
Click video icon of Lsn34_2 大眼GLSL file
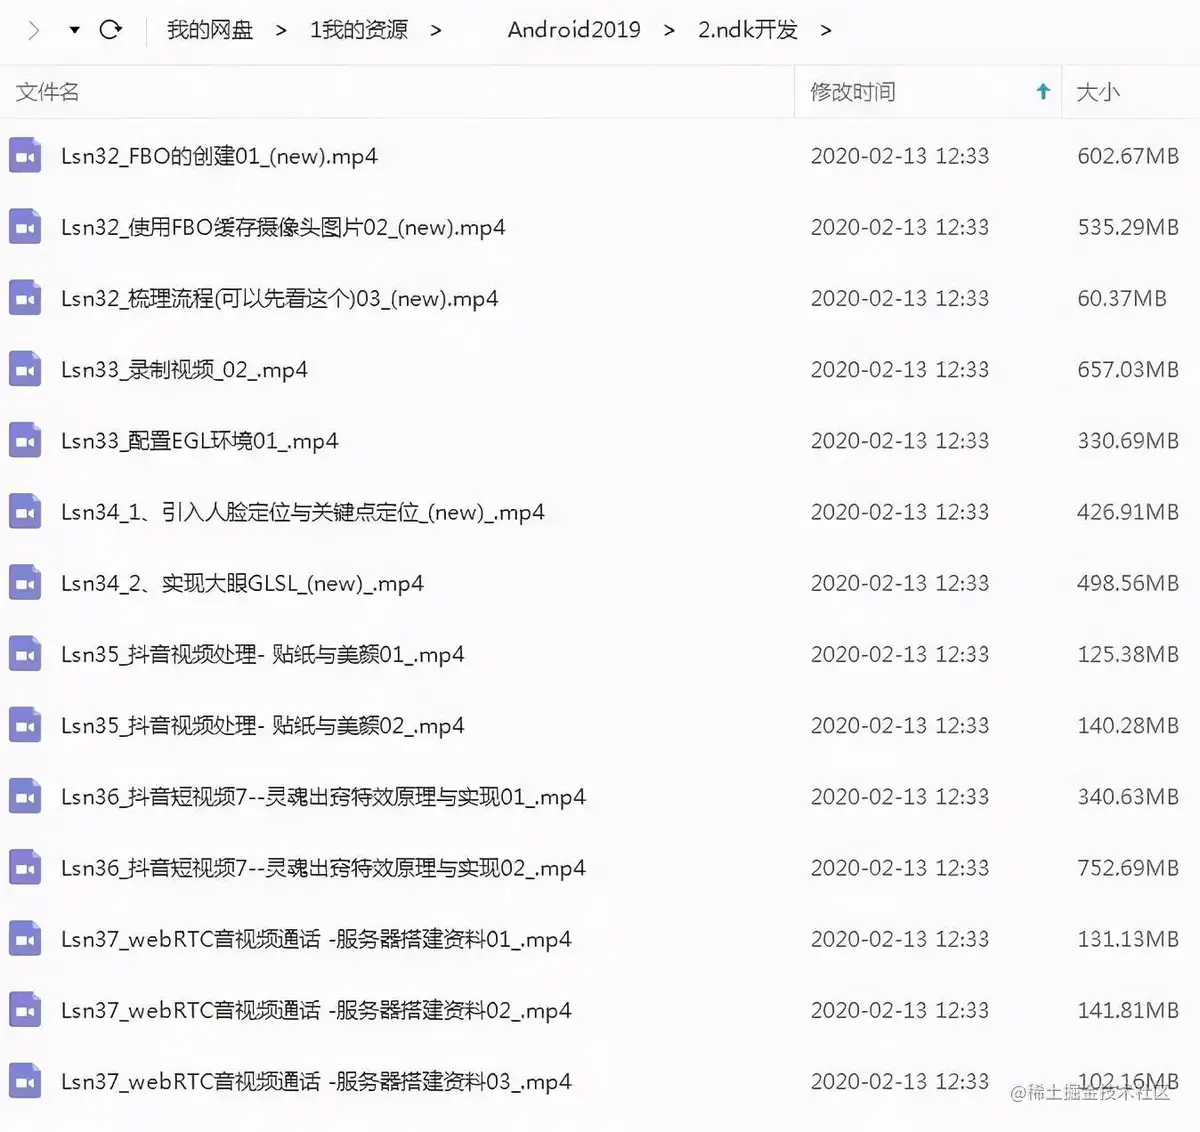coord(25,583)
